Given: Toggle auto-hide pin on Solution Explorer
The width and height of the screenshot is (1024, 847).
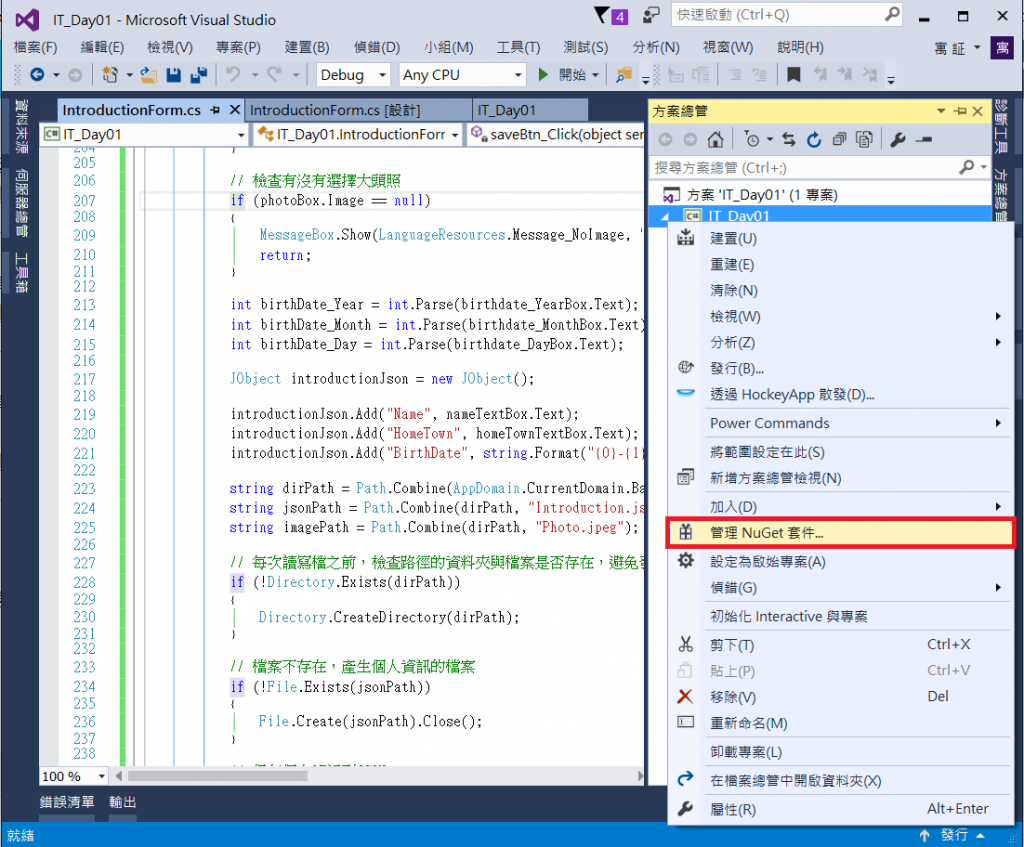Looking at the screenshot, I should coord(960,111).
